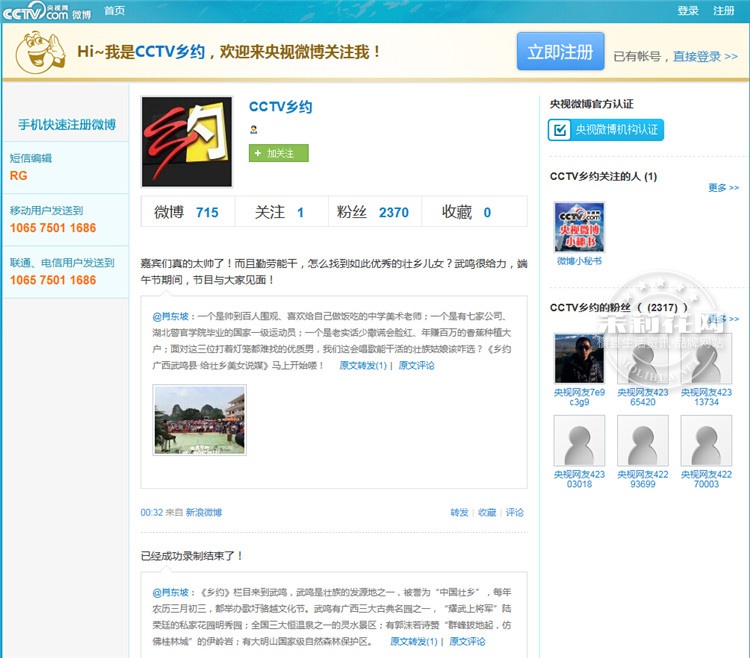Image resolution: width=750 pixels, height=658 pixels.
Task: Click 注册 in the top bar
Action: pyautogui.click(x=724, y=11)
